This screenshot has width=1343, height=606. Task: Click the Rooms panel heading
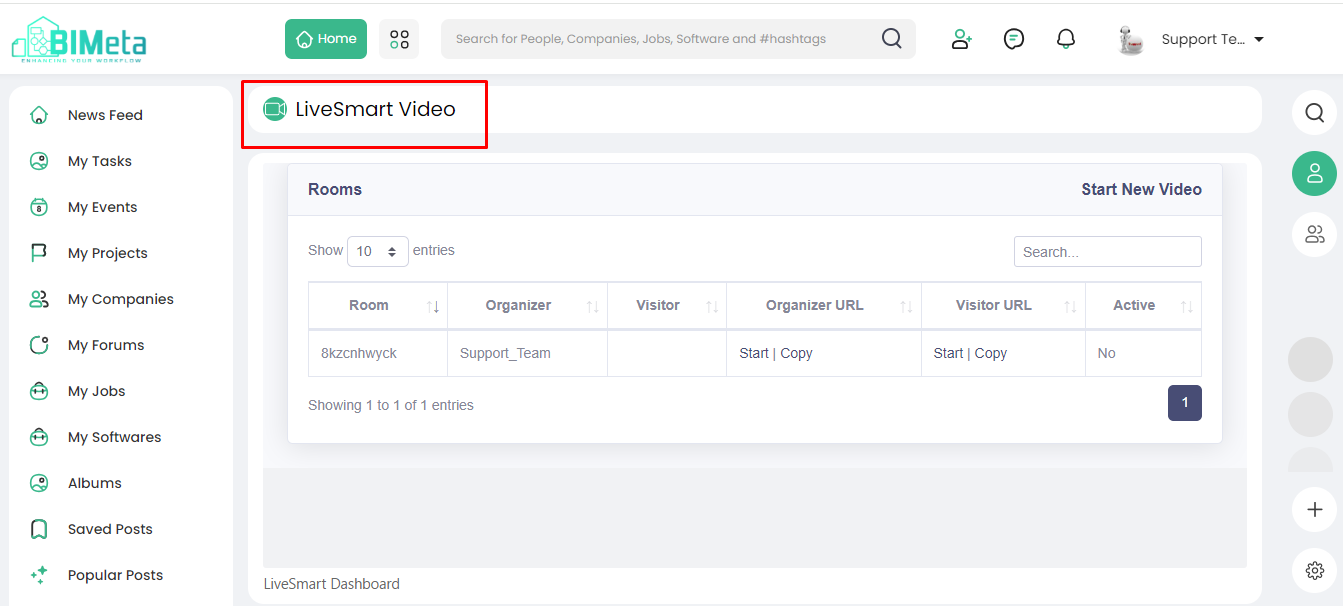(x=335, y=189)
